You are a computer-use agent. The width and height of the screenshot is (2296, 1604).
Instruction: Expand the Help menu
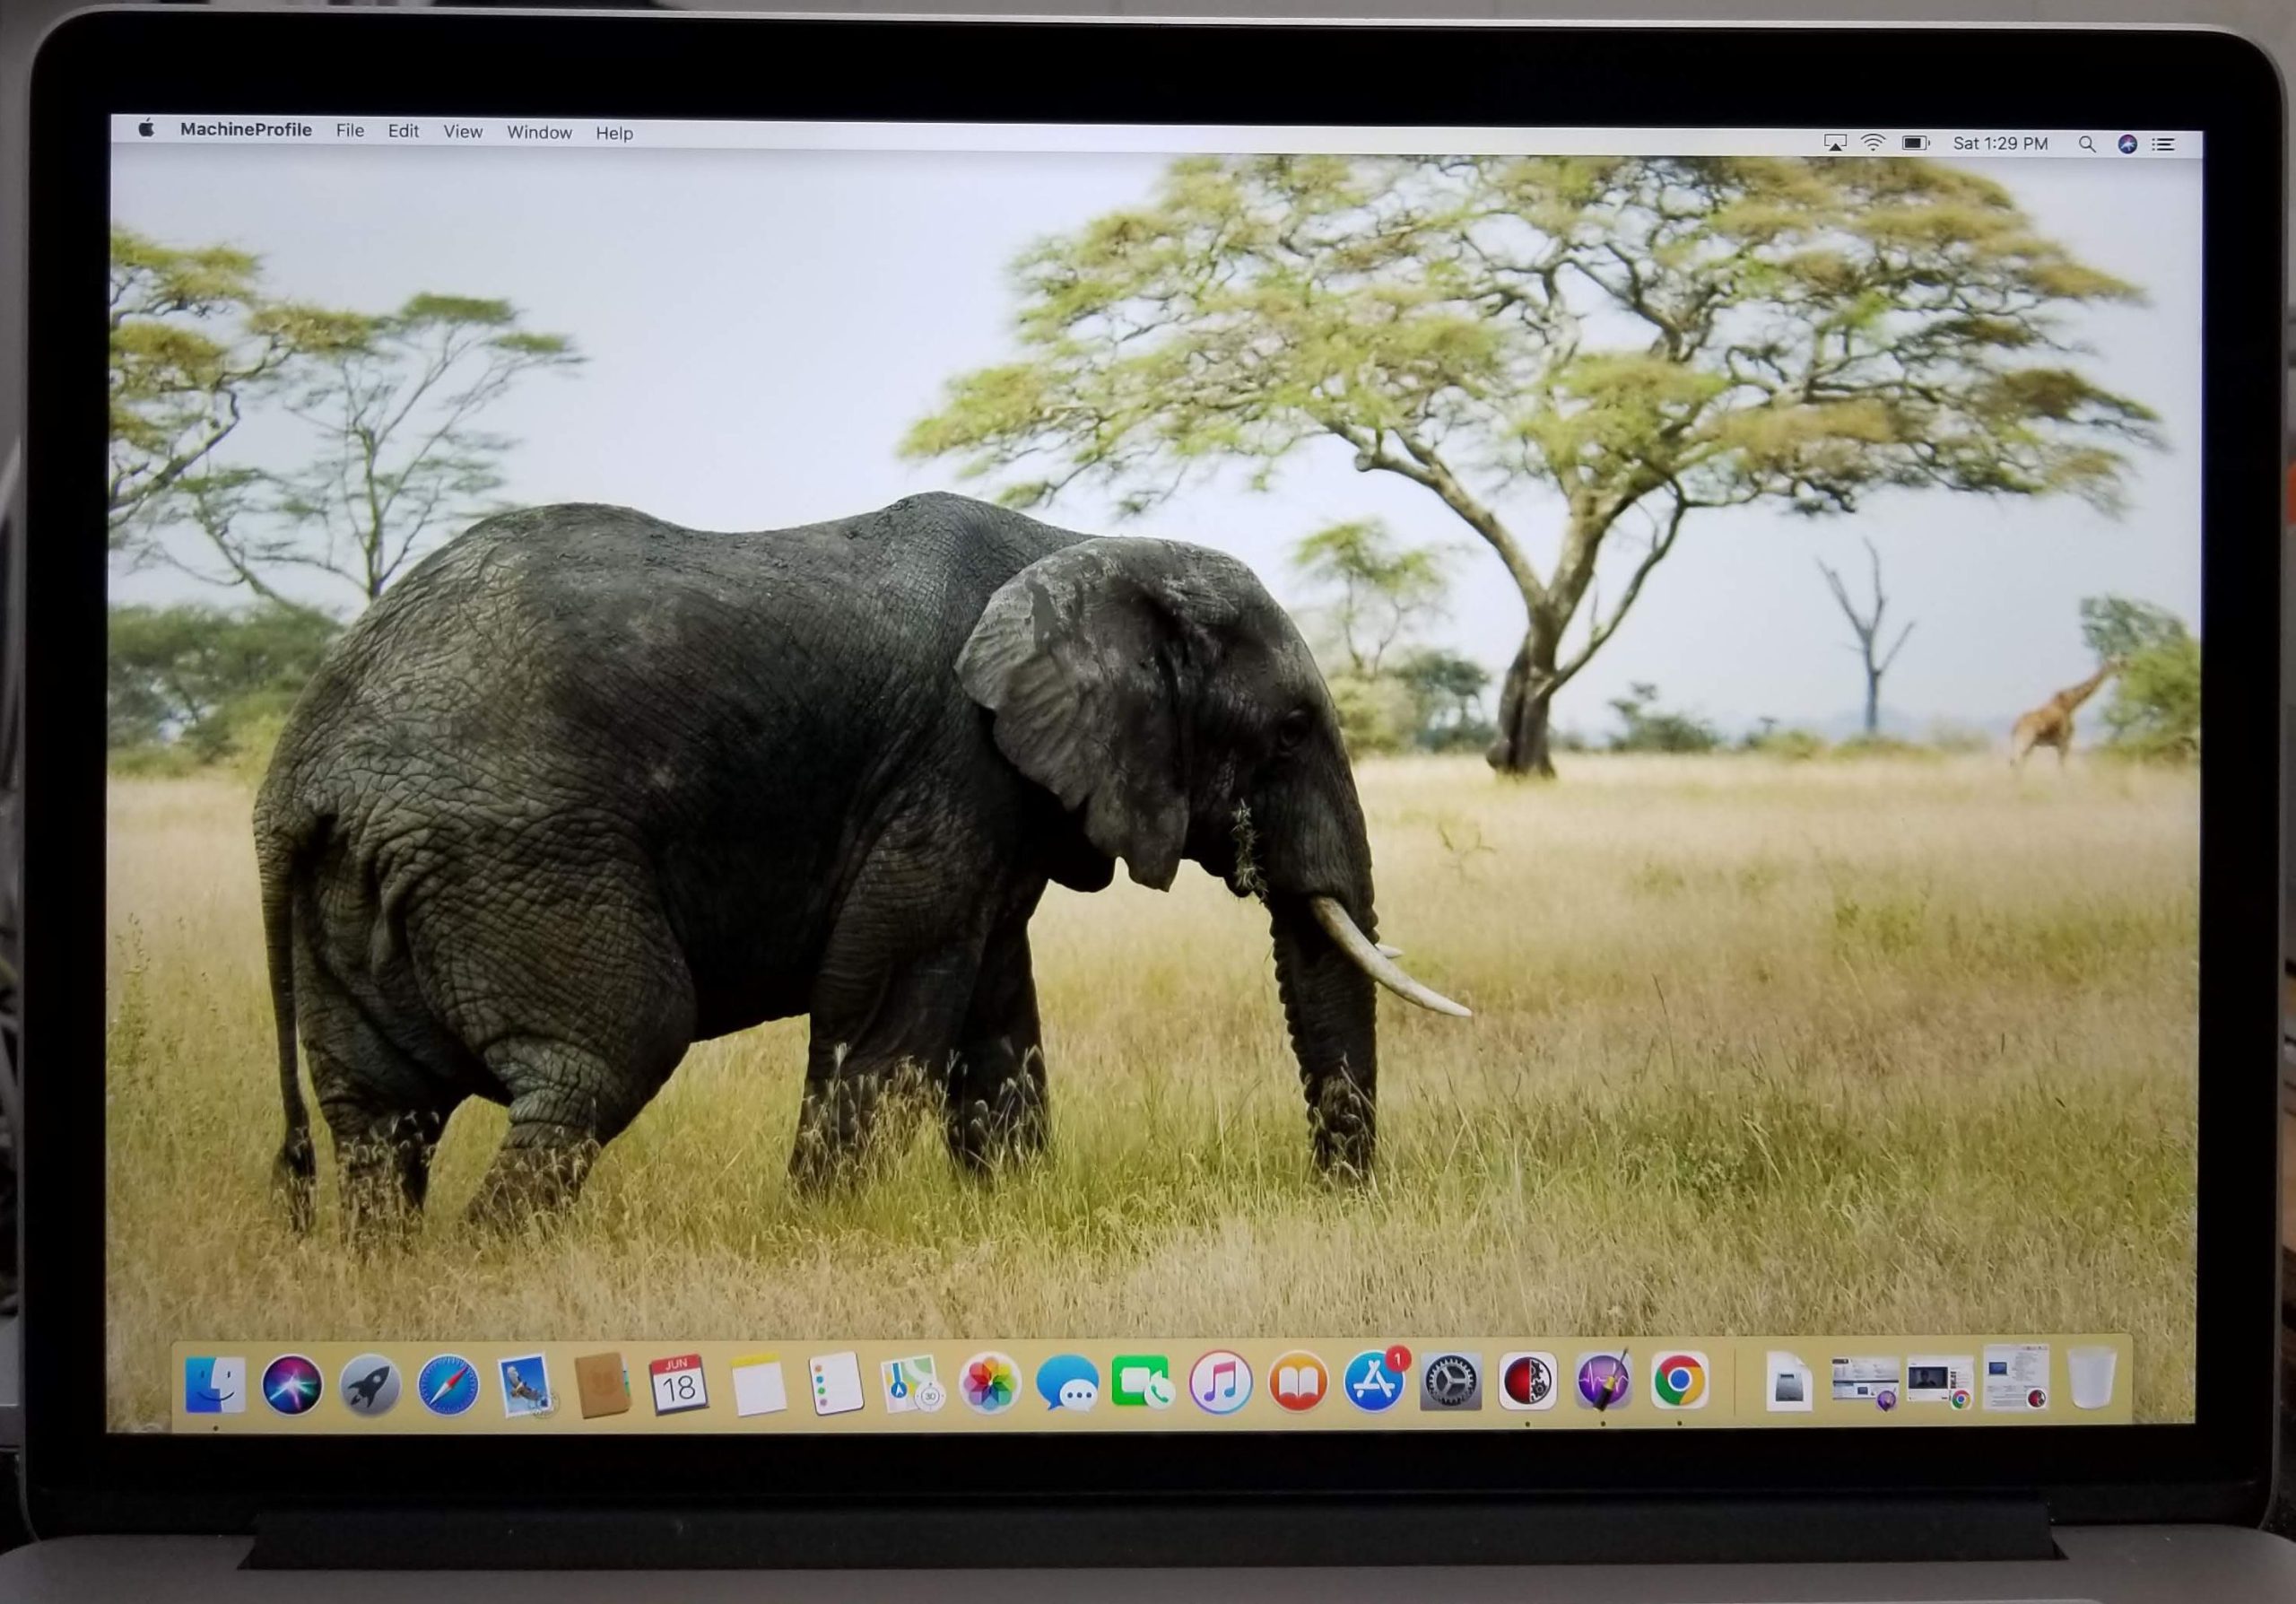[x=614, y=133]
